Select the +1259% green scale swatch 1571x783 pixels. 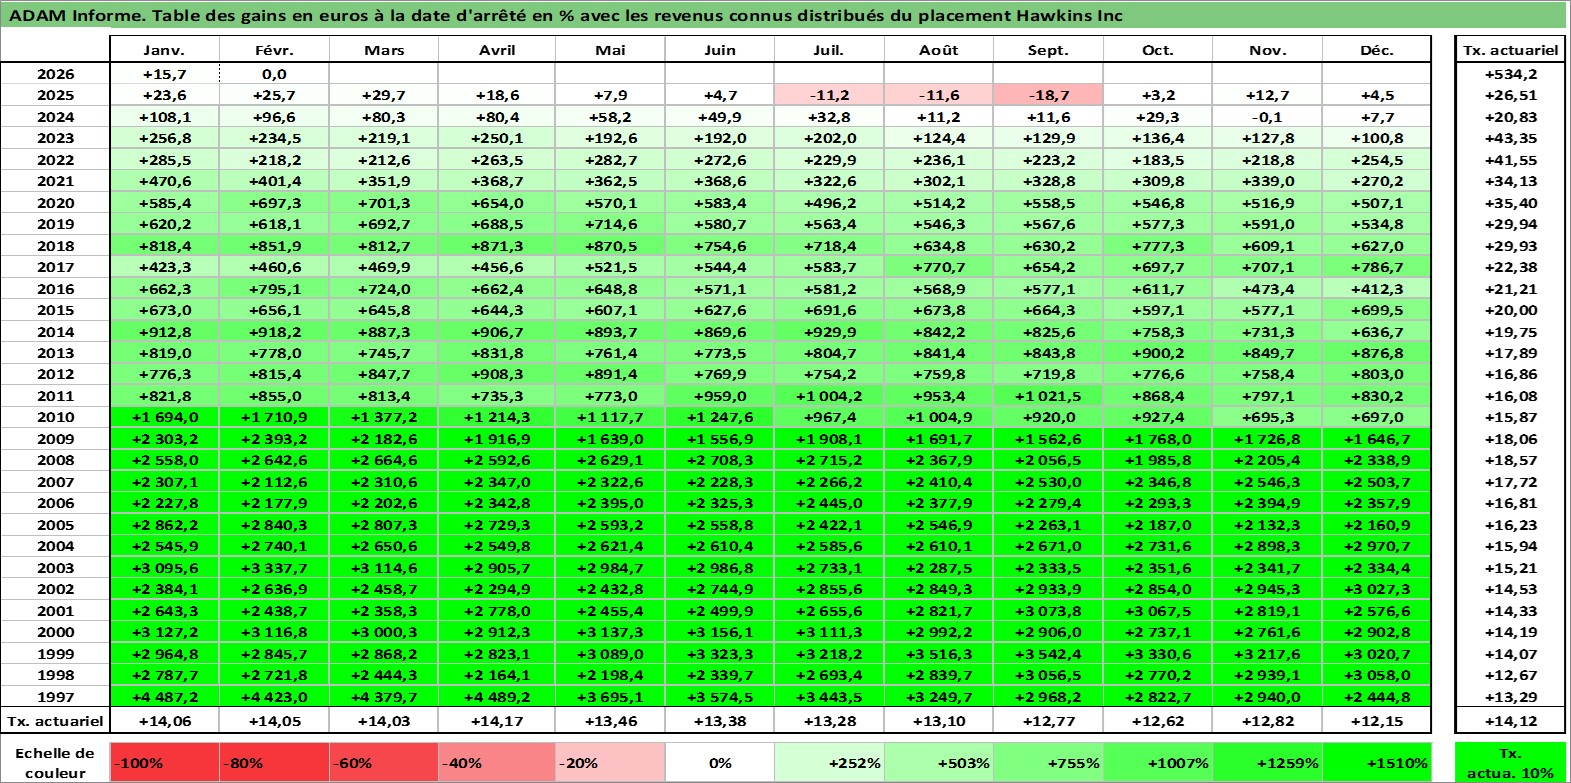(1268, 762)
